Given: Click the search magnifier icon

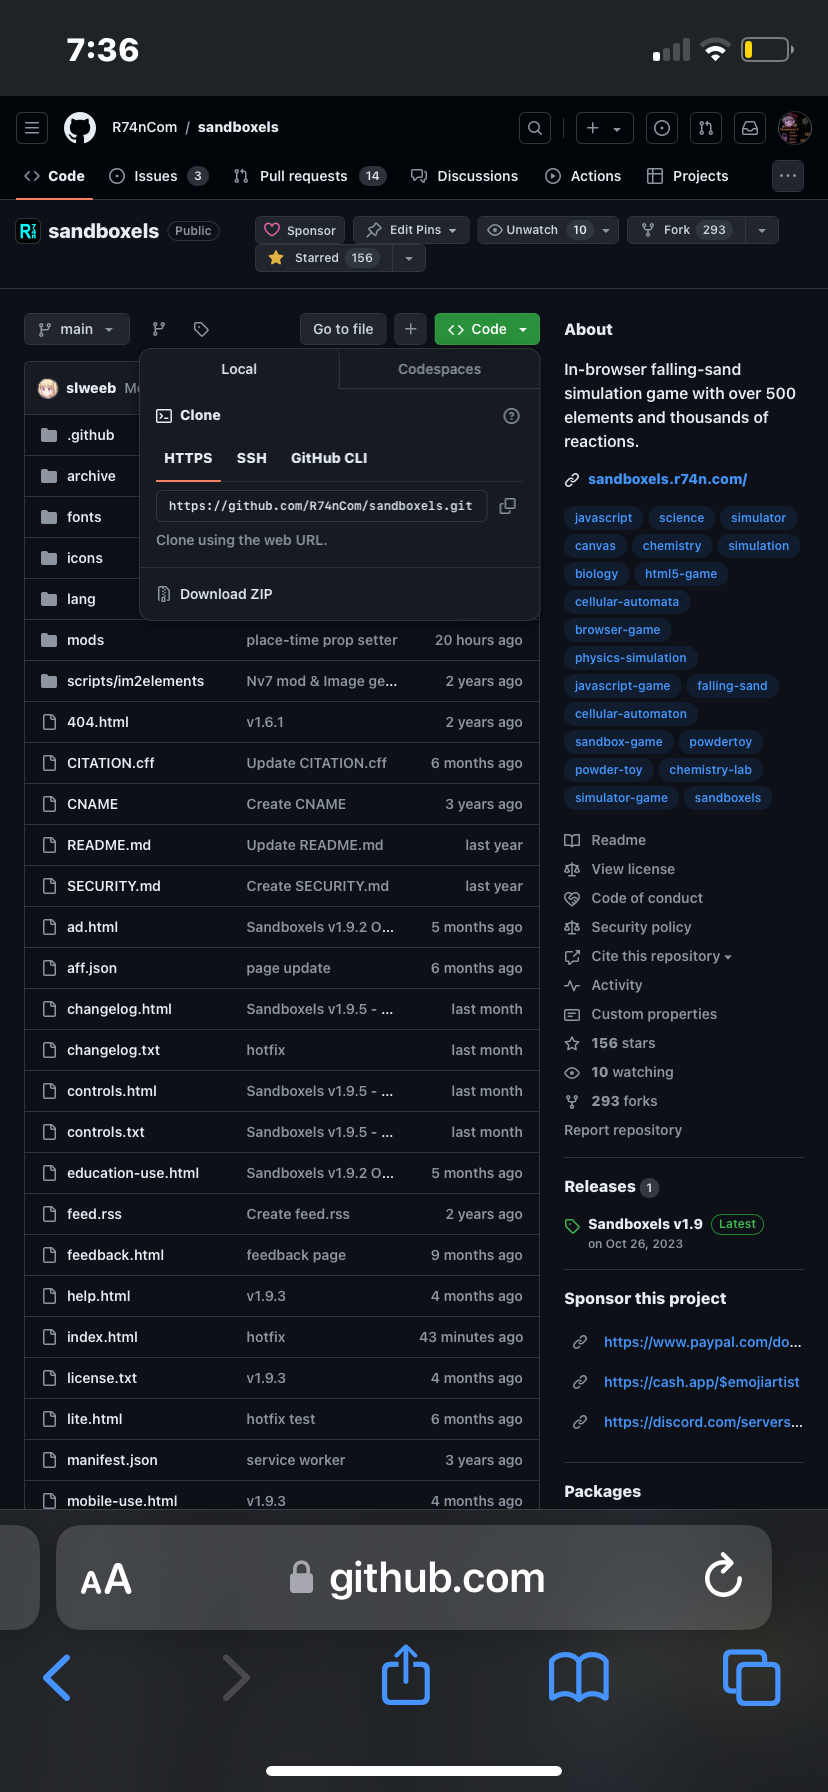Looking at the screenshot, I should [535, 128].
